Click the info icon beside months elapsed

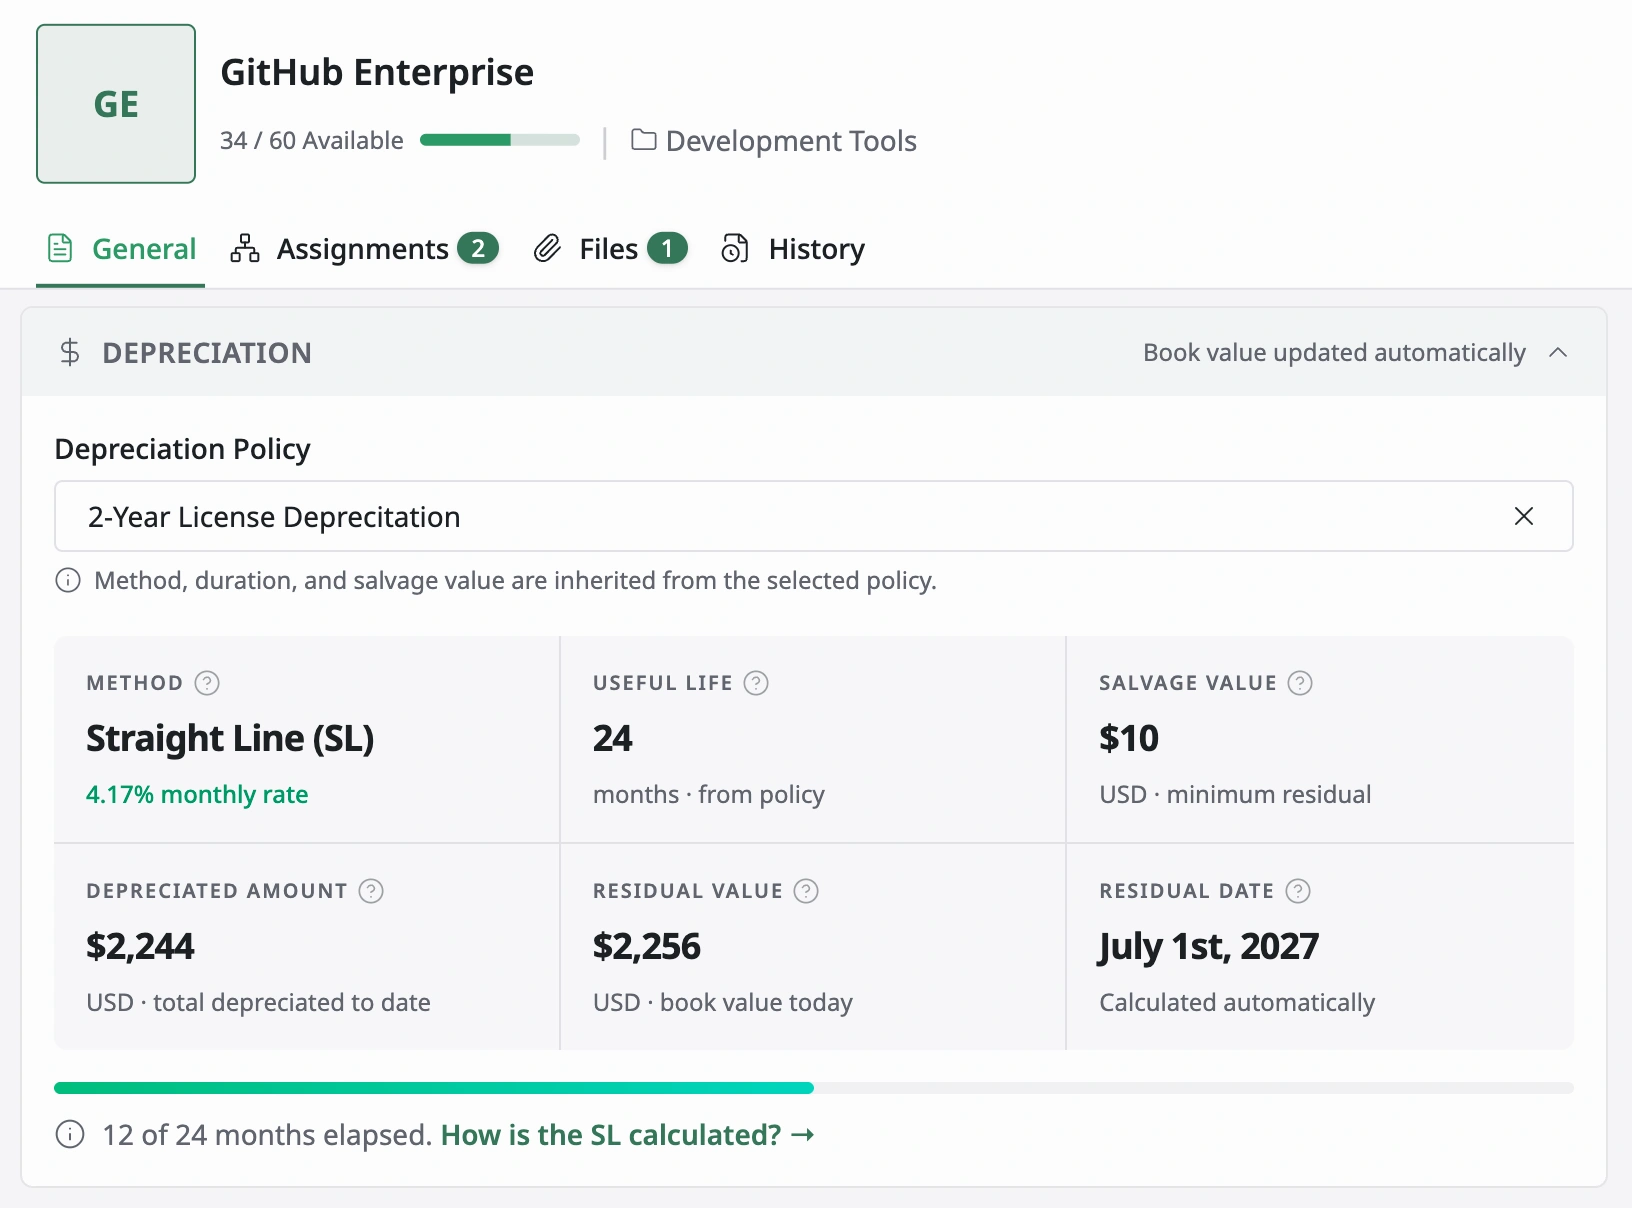(70, 1135)
